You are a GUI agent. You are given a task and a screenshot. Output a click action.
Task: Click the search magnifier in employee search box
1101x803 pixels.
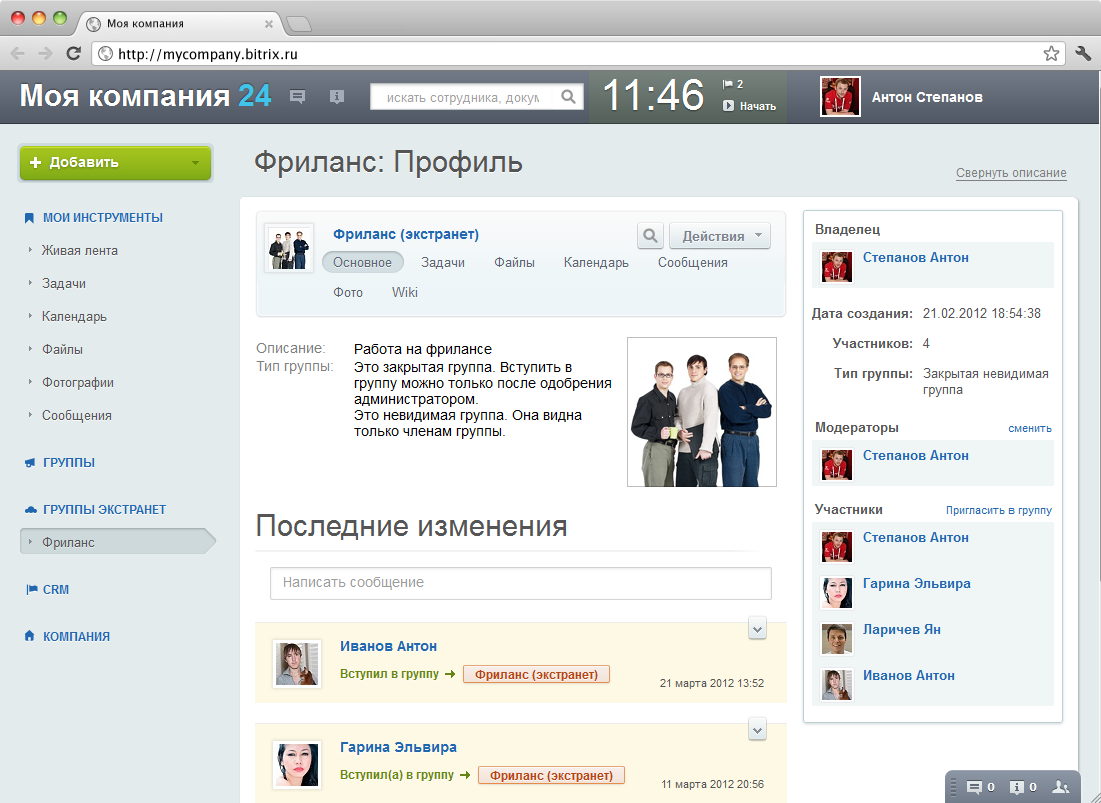tap(568, 97)
